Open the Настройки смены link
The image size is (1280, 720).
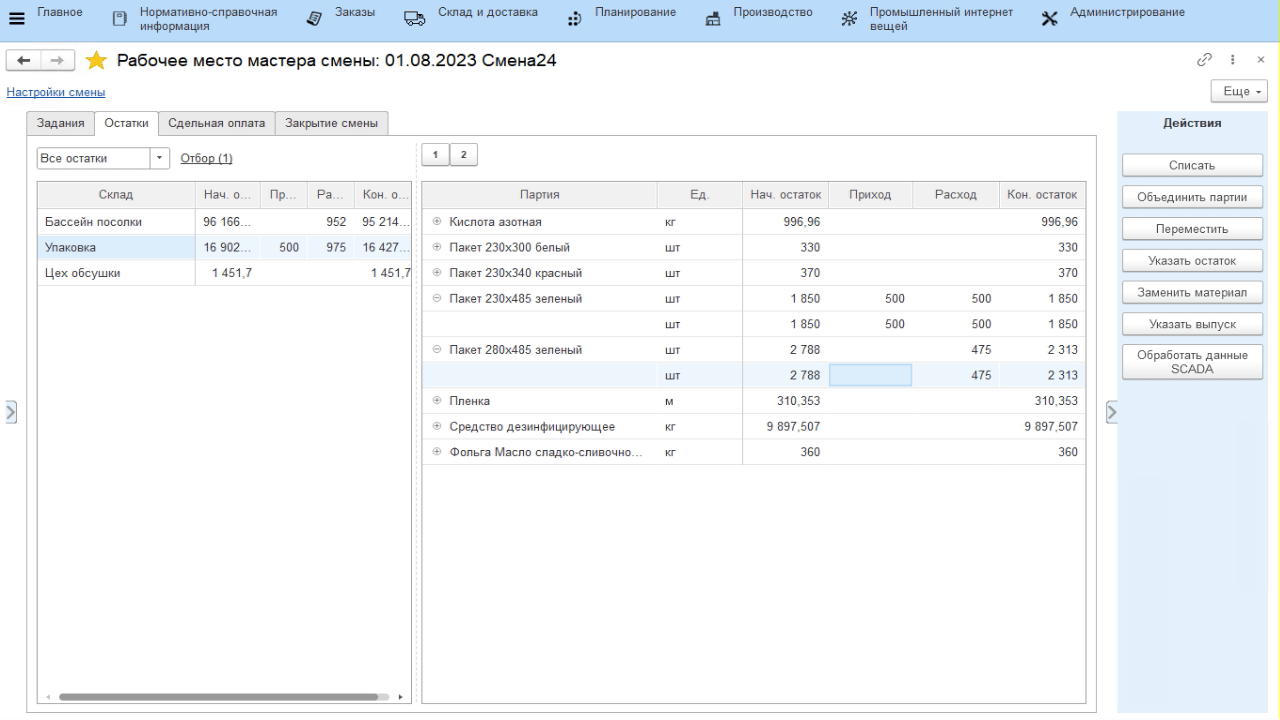pos(56,92)
